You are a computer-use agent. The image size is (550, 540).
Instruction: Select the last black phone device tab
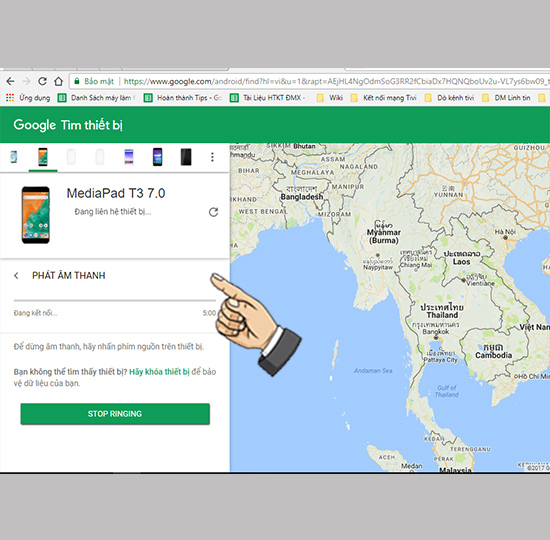click(x=186, y=157)
